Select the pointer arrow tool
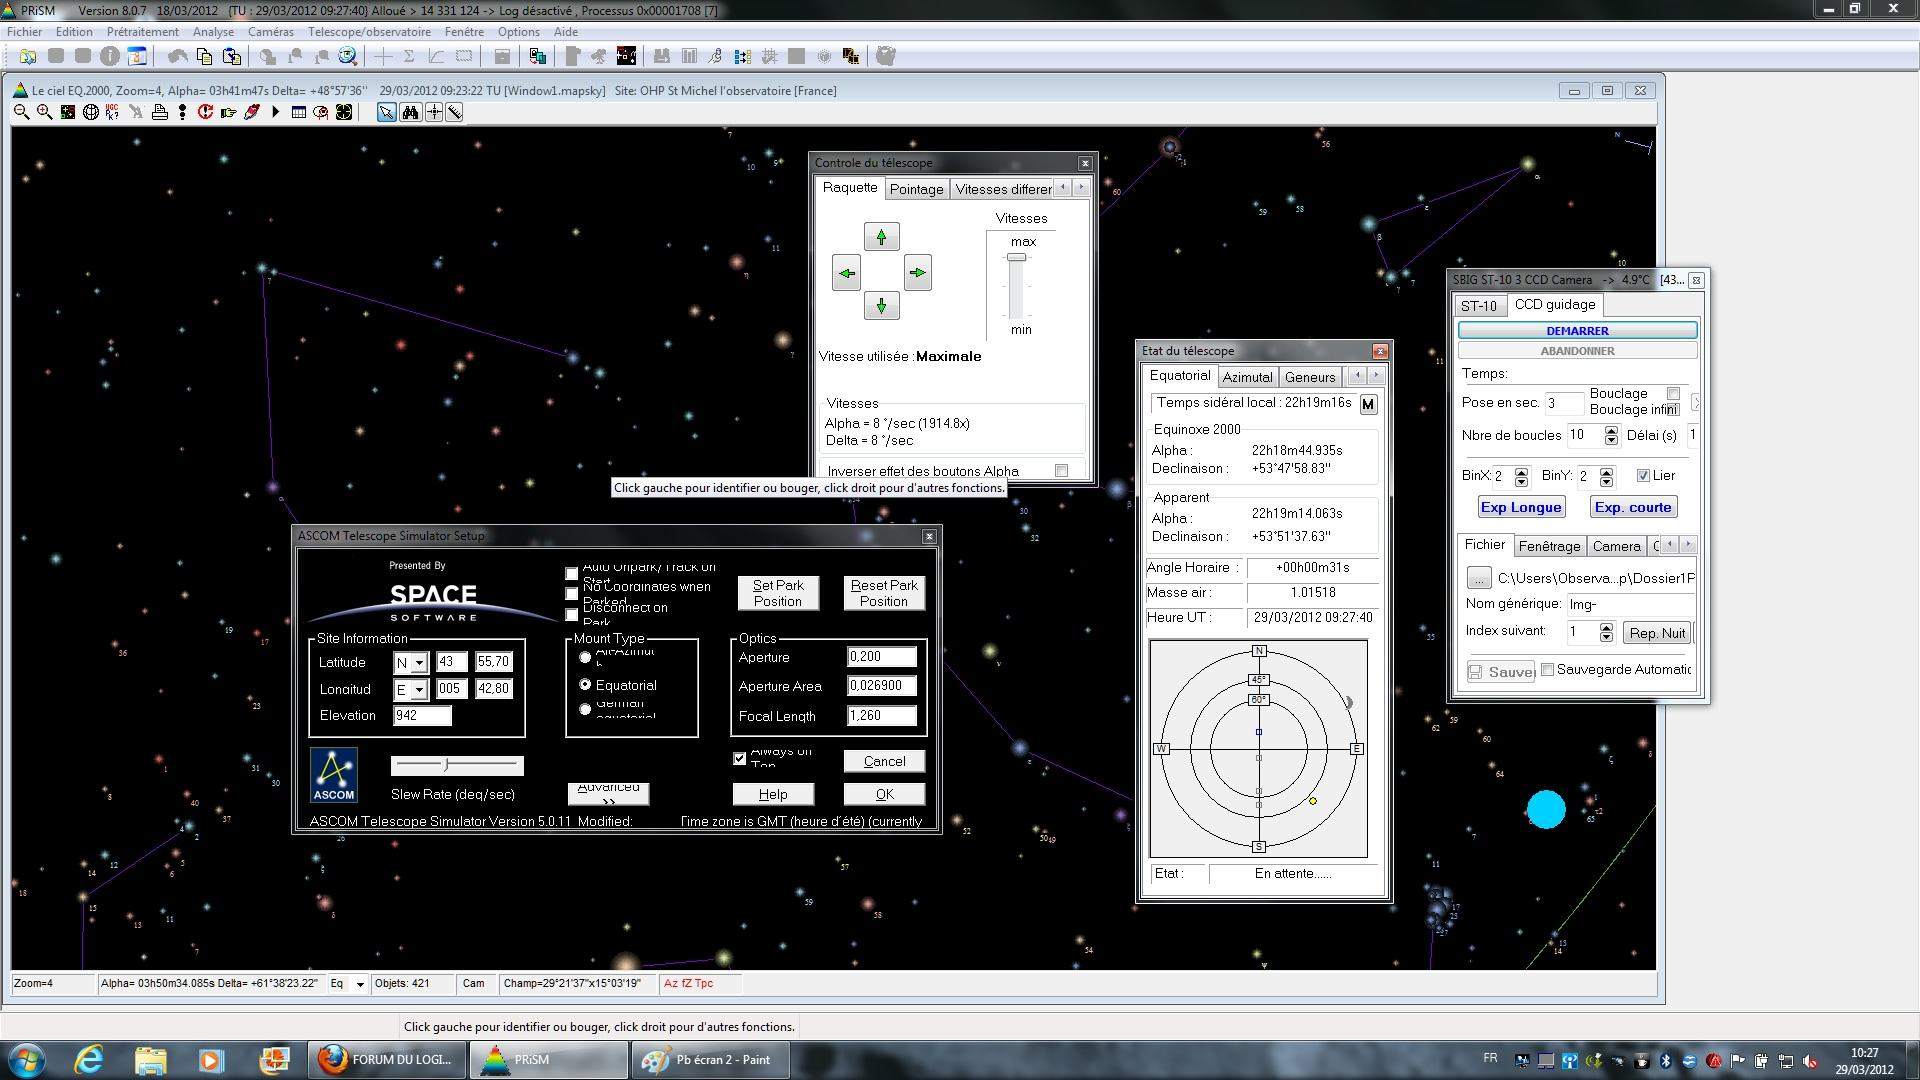Screen dimensions: 1920x1080 coord(386,112)
